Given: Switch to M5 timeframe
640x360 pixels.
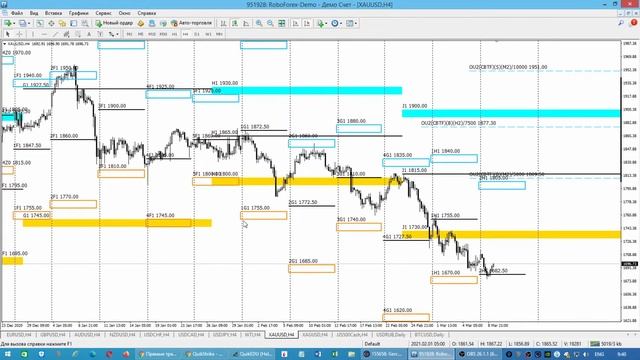Looking at the screenshot, I should (x=140, y=34).
